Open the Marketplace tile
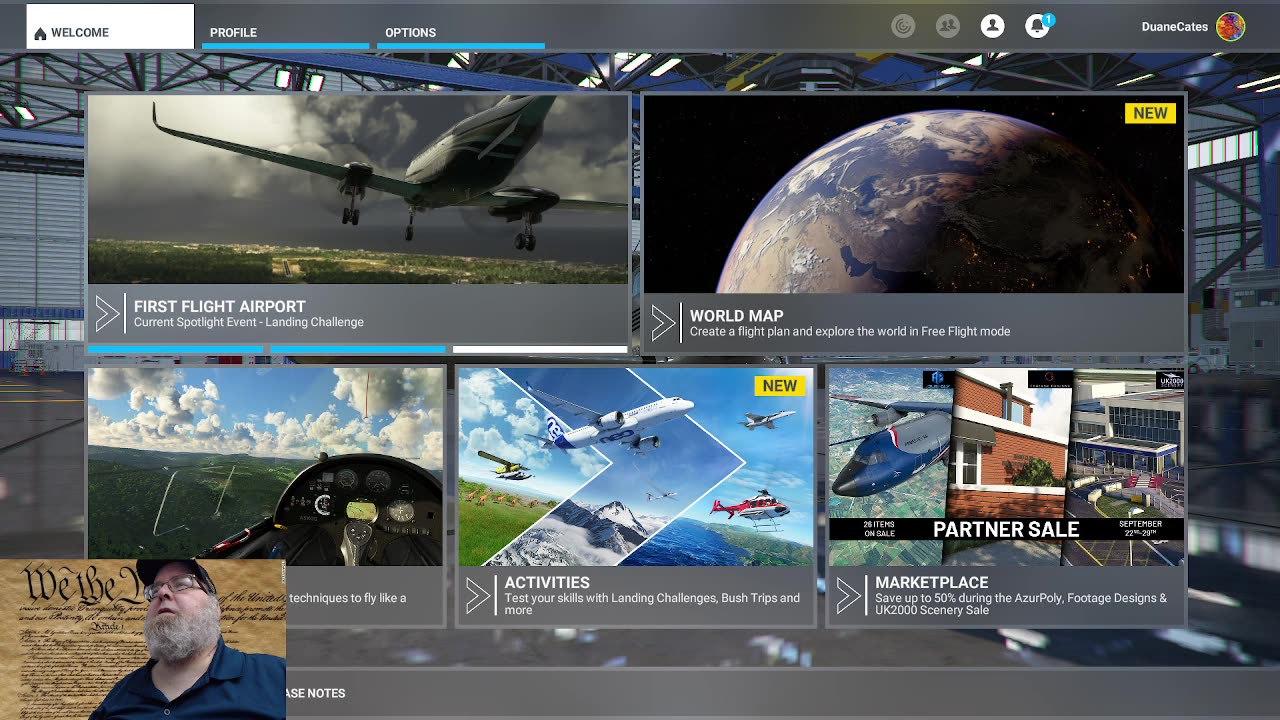 point(1006,497)
